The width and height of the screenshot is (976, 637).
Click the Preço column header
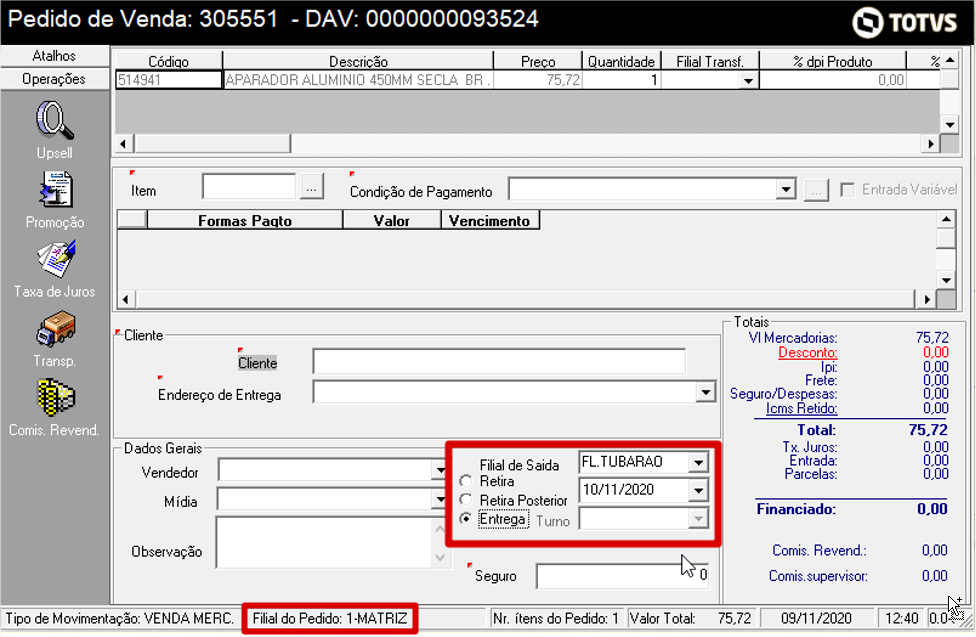[x=538, y=62]
